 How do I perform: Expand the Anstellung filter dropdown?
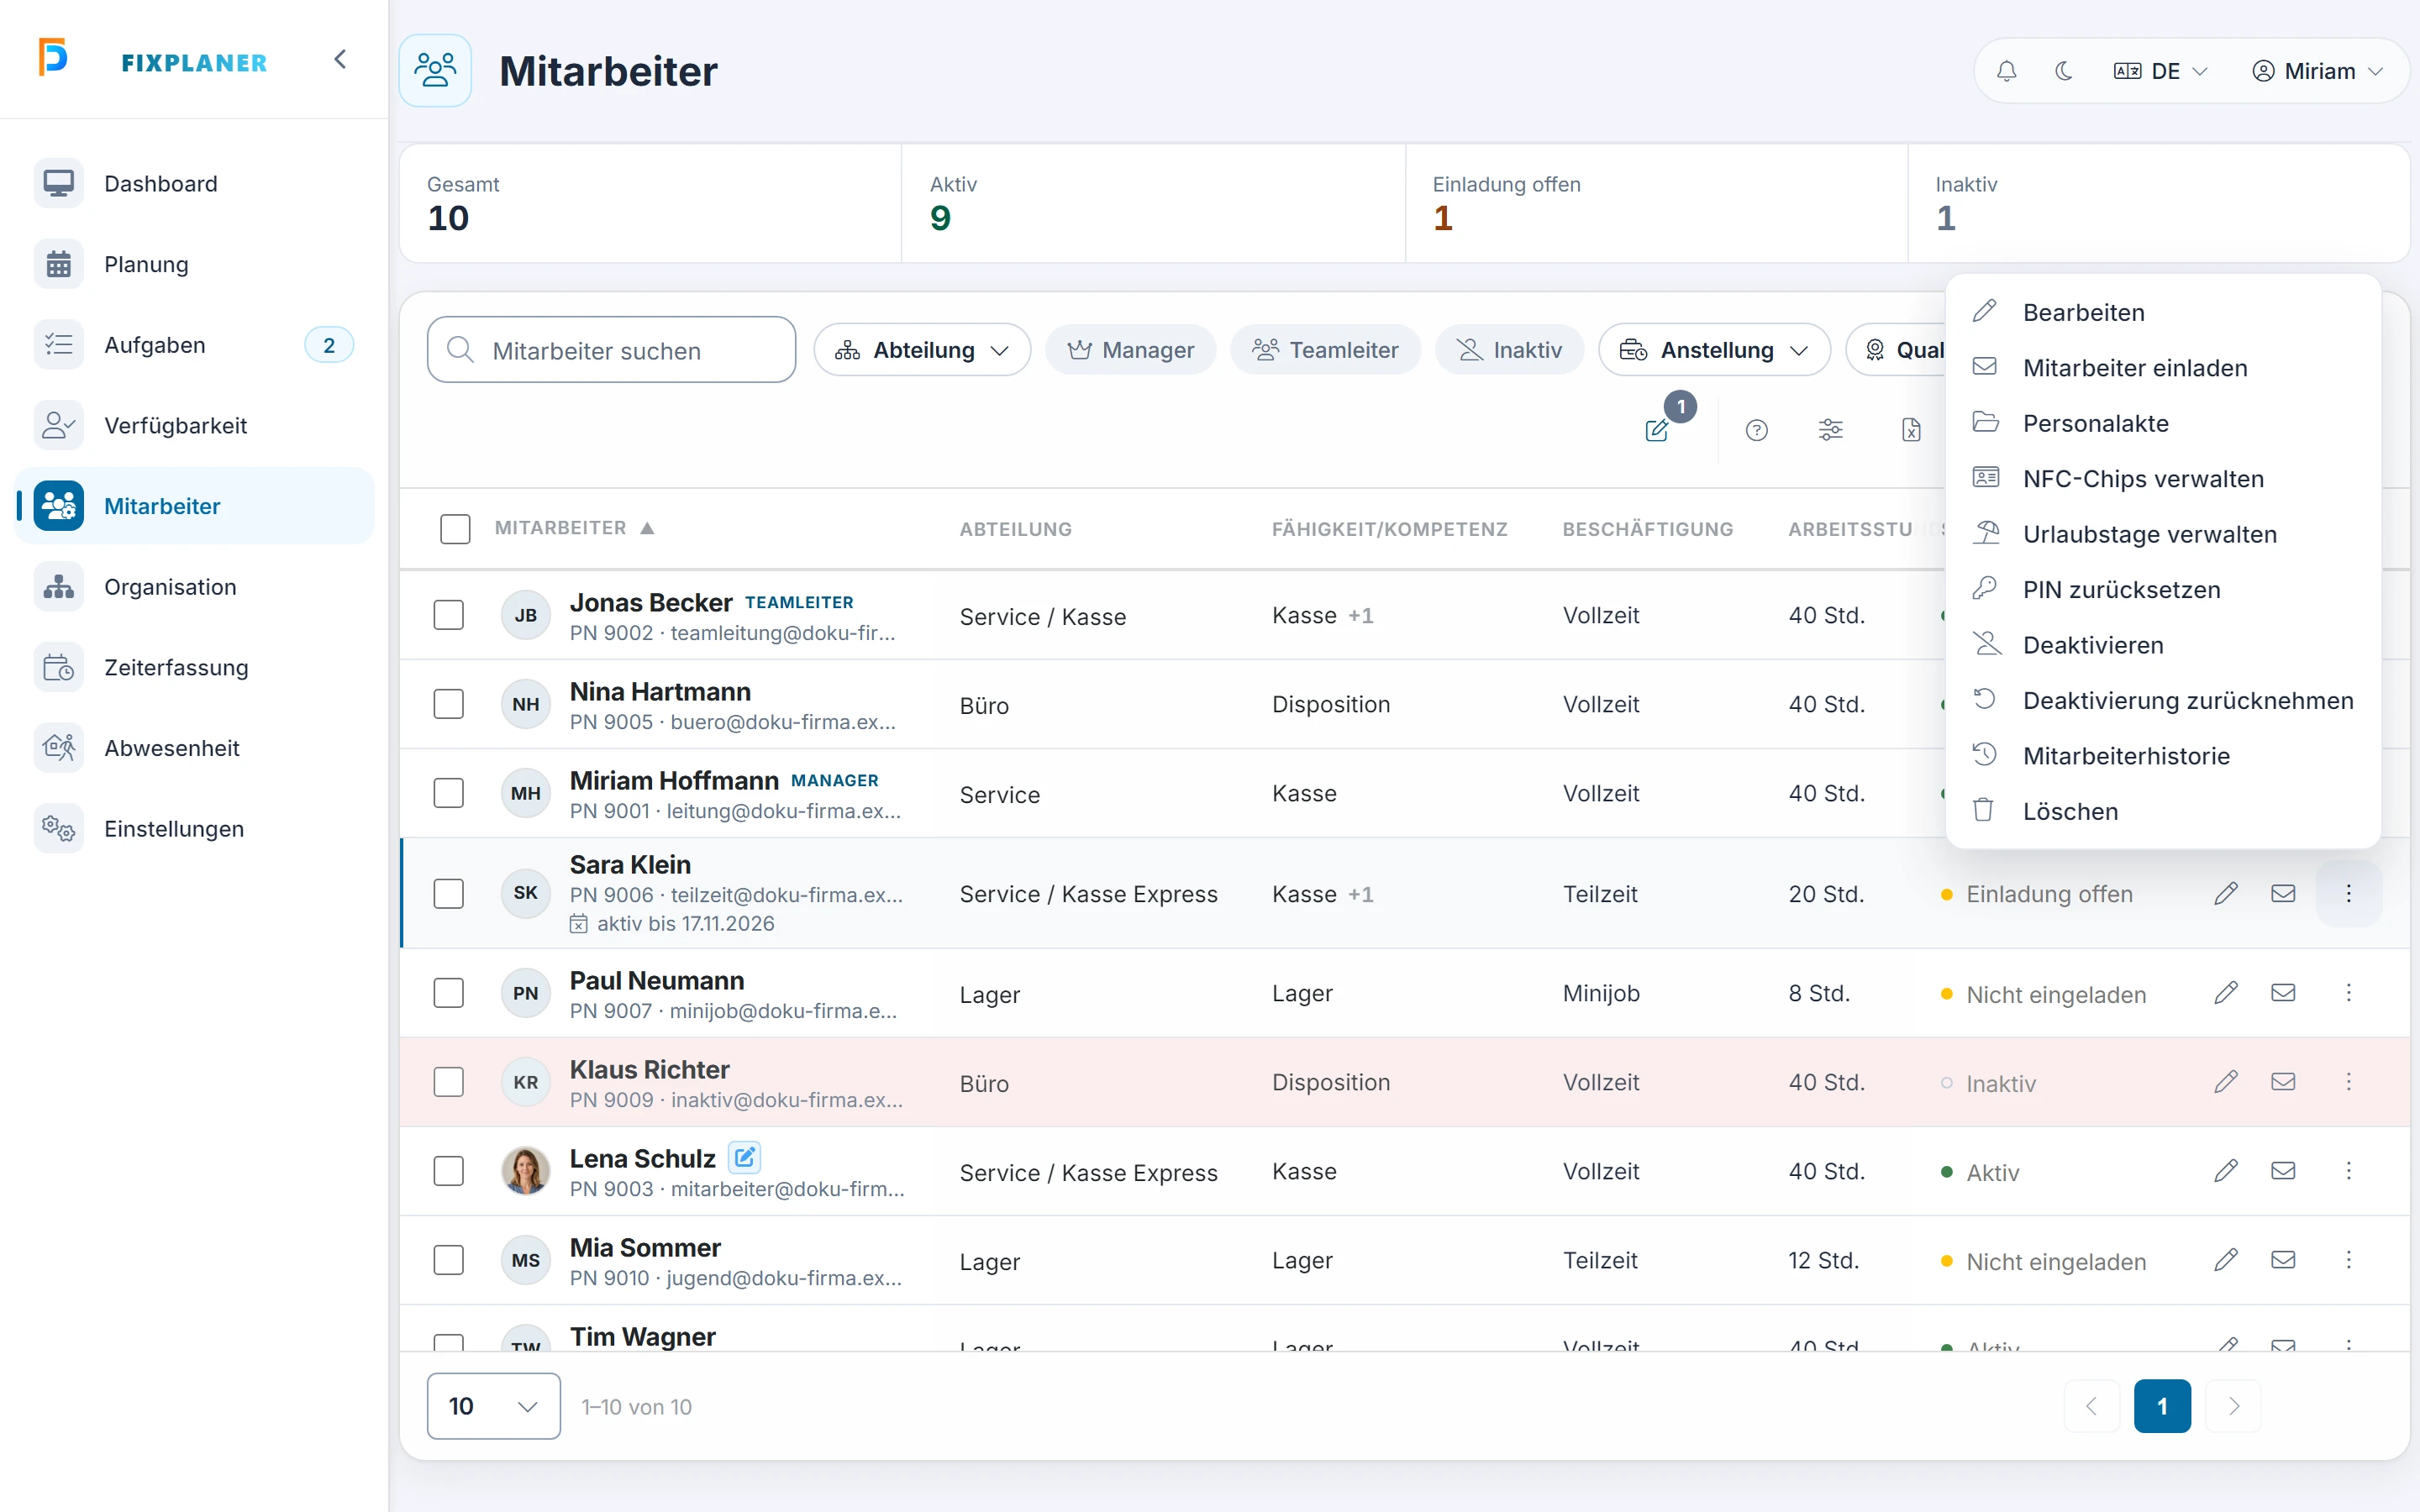(x=1714, y=350)
